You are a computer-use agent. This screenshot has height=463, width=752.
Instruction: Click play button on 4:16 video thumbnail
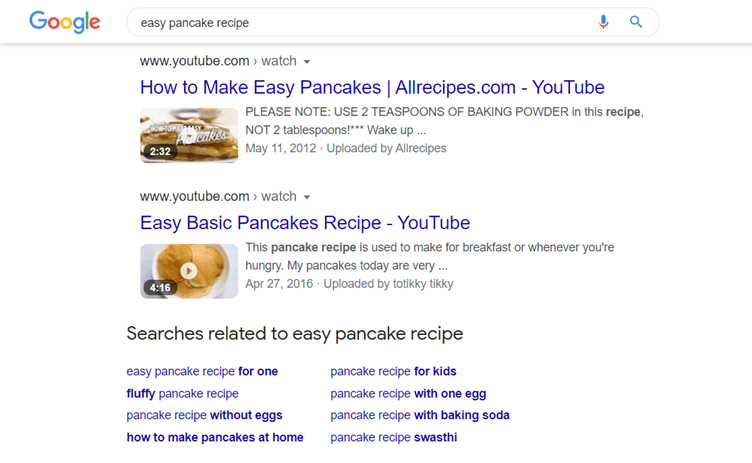[x=189, y=271]
